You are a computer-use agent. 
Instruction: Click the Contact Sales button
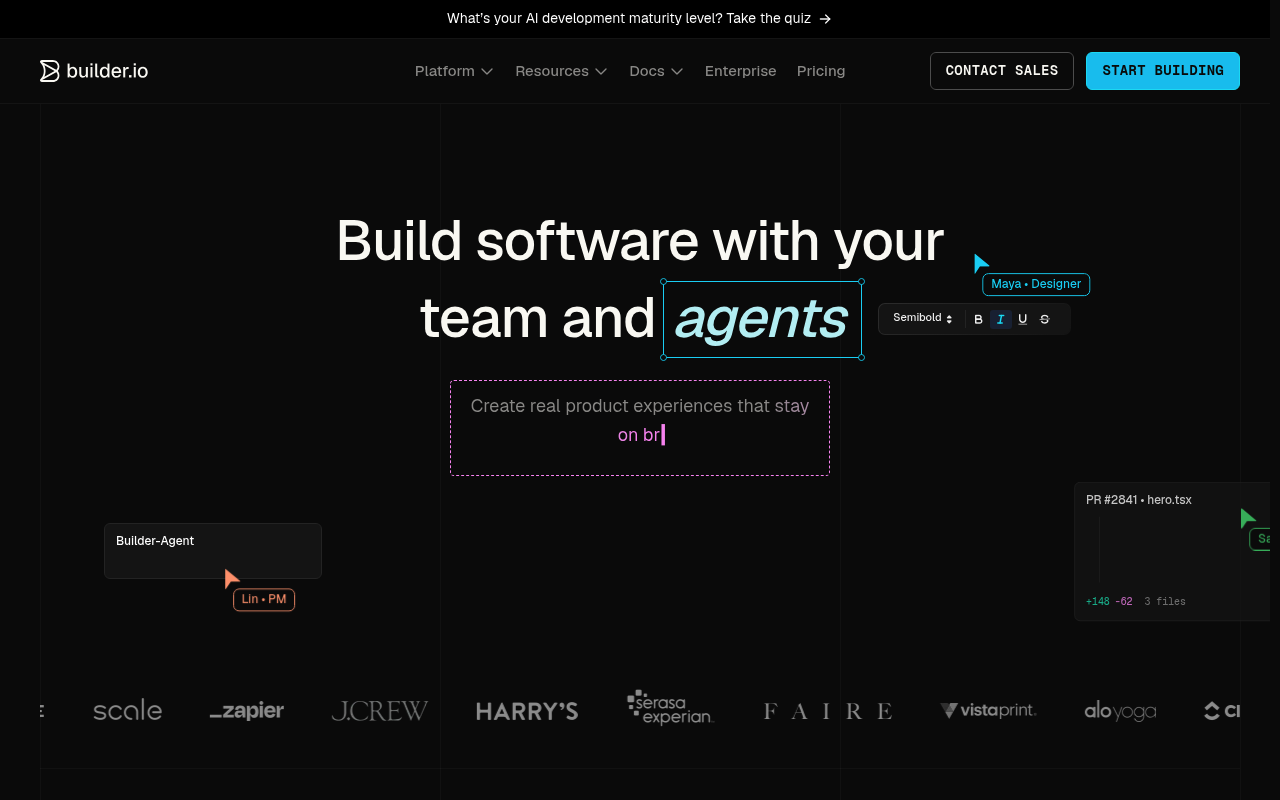coord(1002,71)
